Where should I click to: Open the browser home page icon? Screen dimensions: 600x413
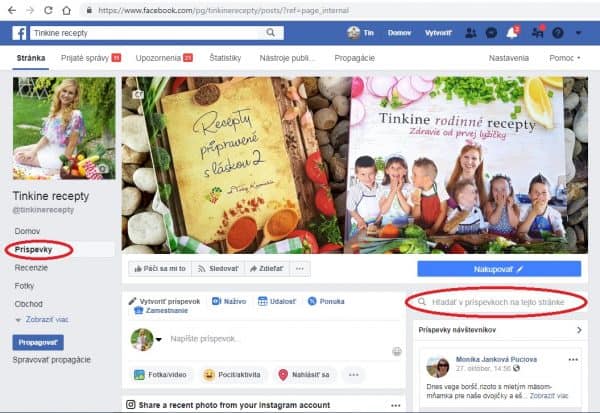67,10
